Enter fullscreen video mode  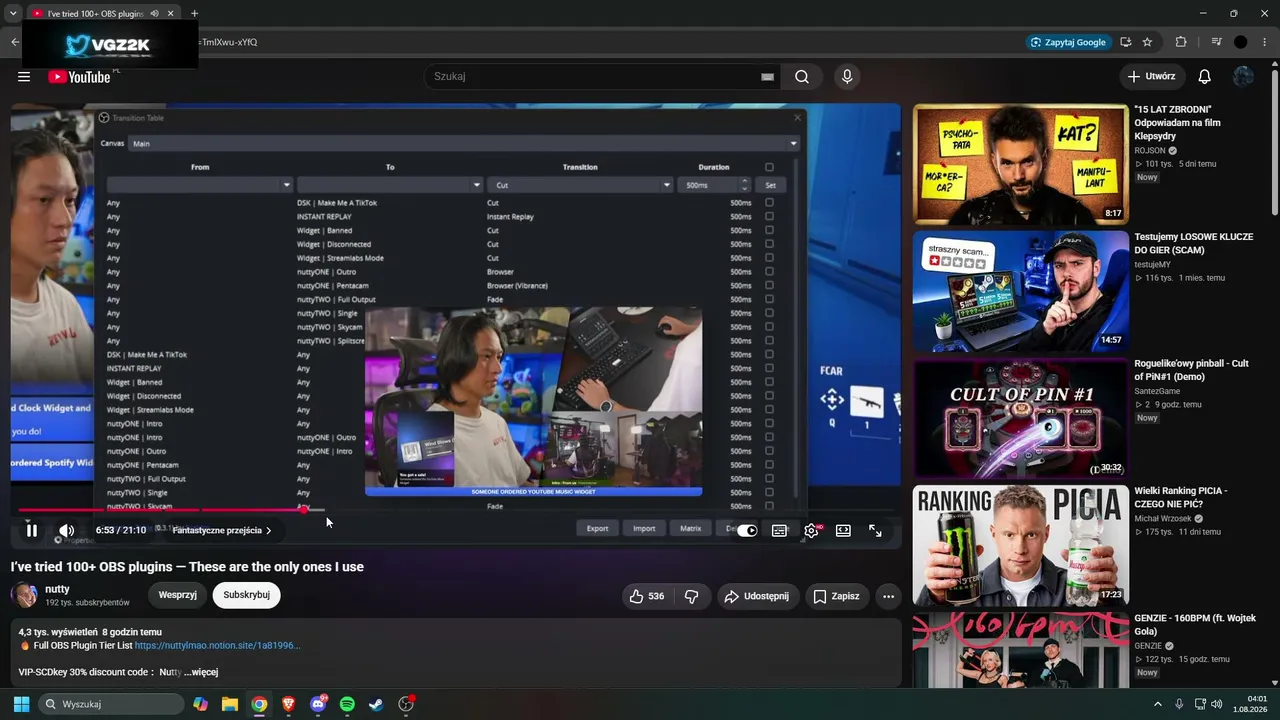(875, 531)
